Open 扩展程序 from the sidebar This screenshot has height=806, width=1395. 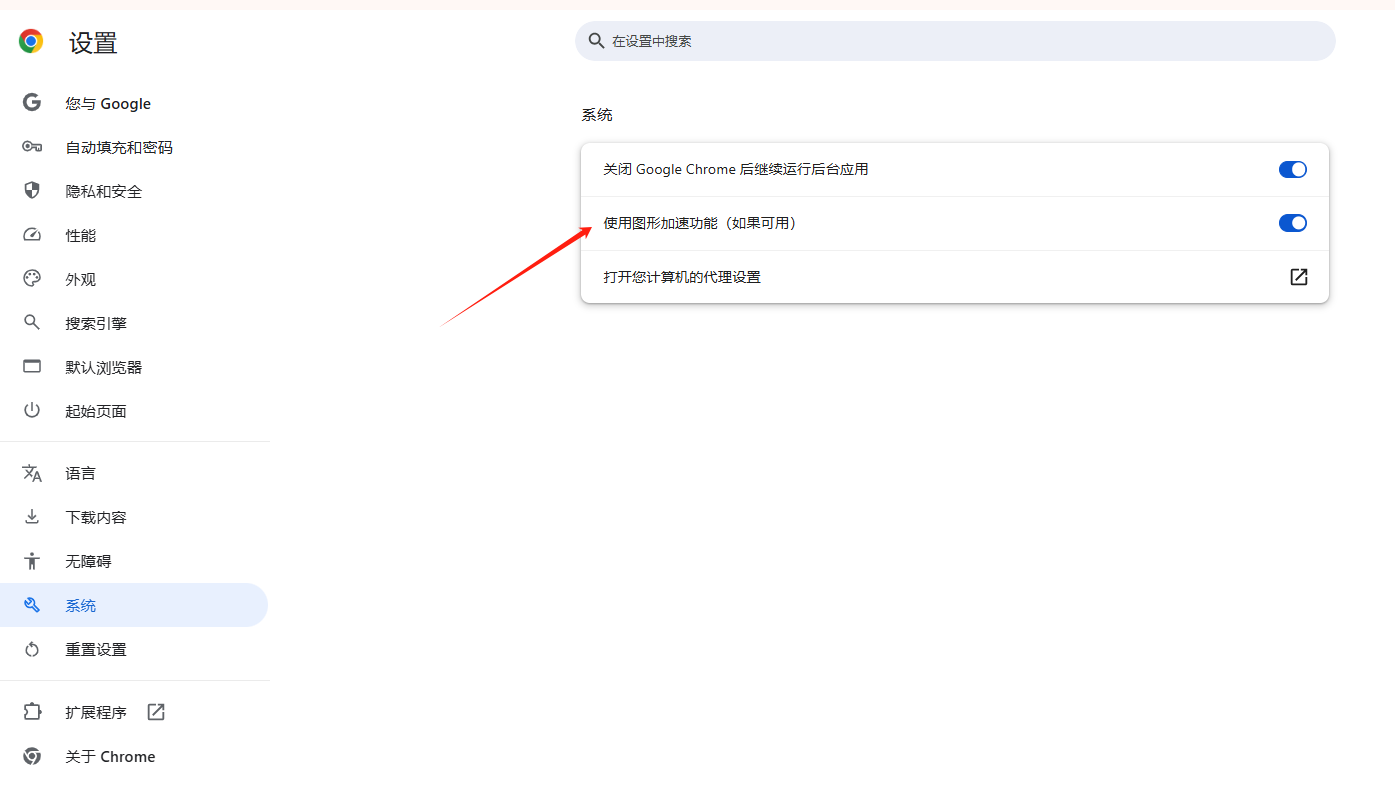pos(134,712)
